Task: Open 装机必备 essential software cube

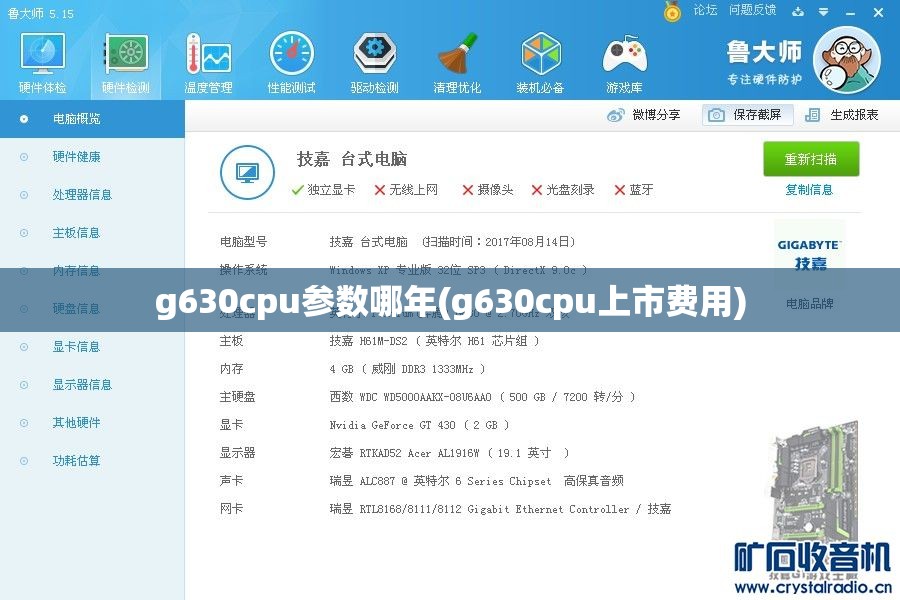Action: [540, 63]
